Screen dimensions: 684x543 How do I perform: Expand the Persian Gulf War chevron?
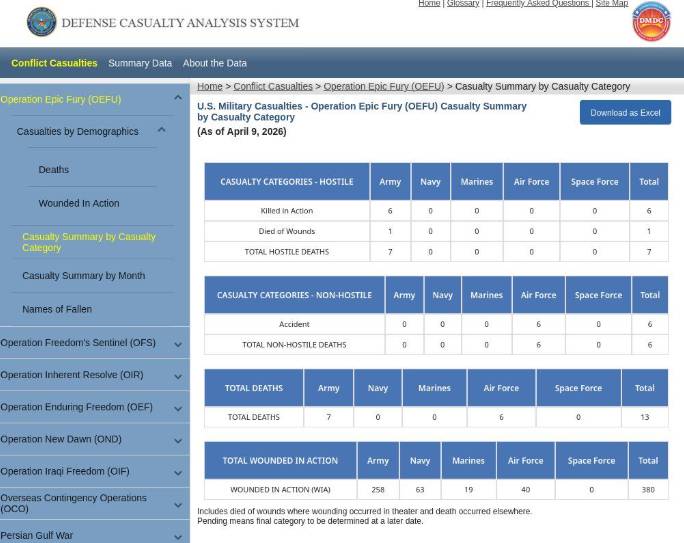178,537
